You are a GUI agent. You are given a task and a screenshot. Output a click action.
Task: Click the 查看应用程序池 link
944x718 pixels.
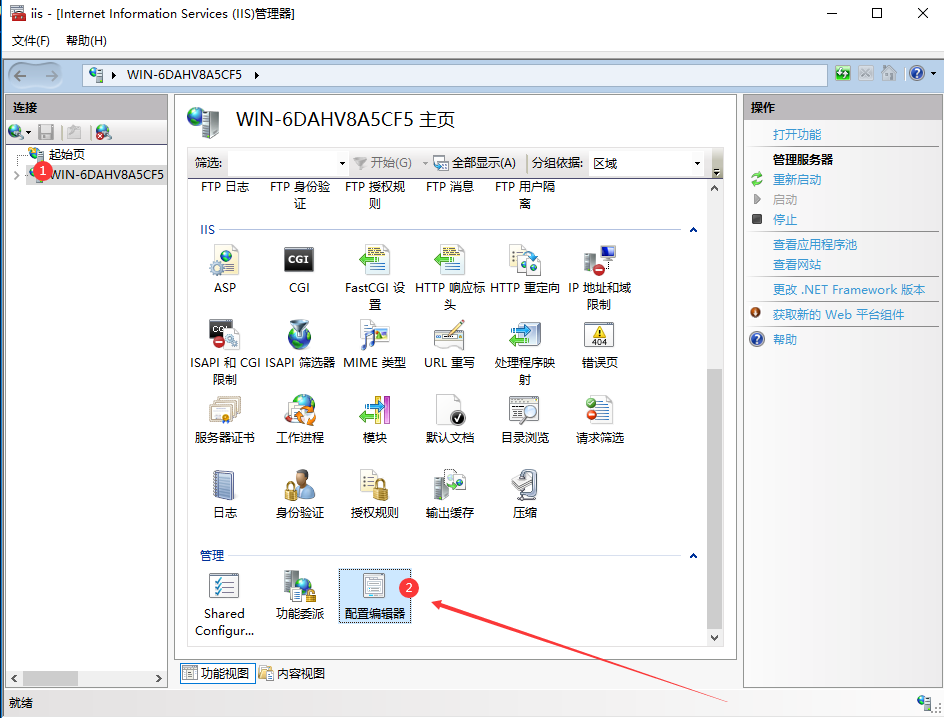pos(814,245)
